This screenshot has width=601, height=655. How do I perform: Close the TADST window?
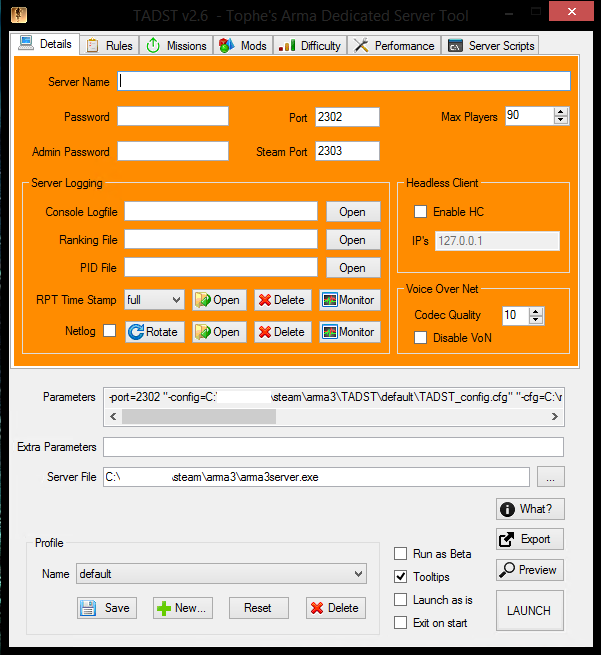(x=571, y=11)
